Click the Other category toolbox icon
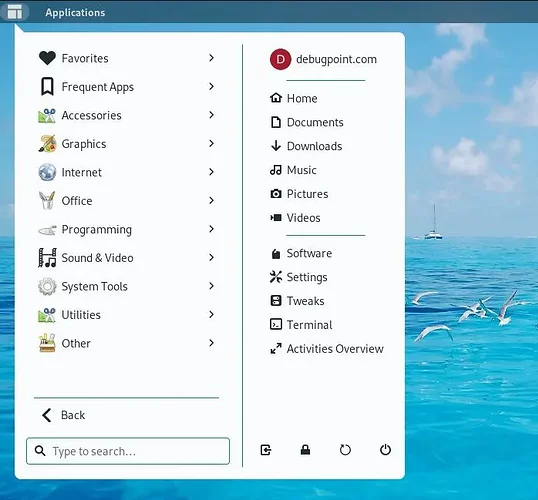Viewport: 538px width, 500px height. tap(47, 343)
